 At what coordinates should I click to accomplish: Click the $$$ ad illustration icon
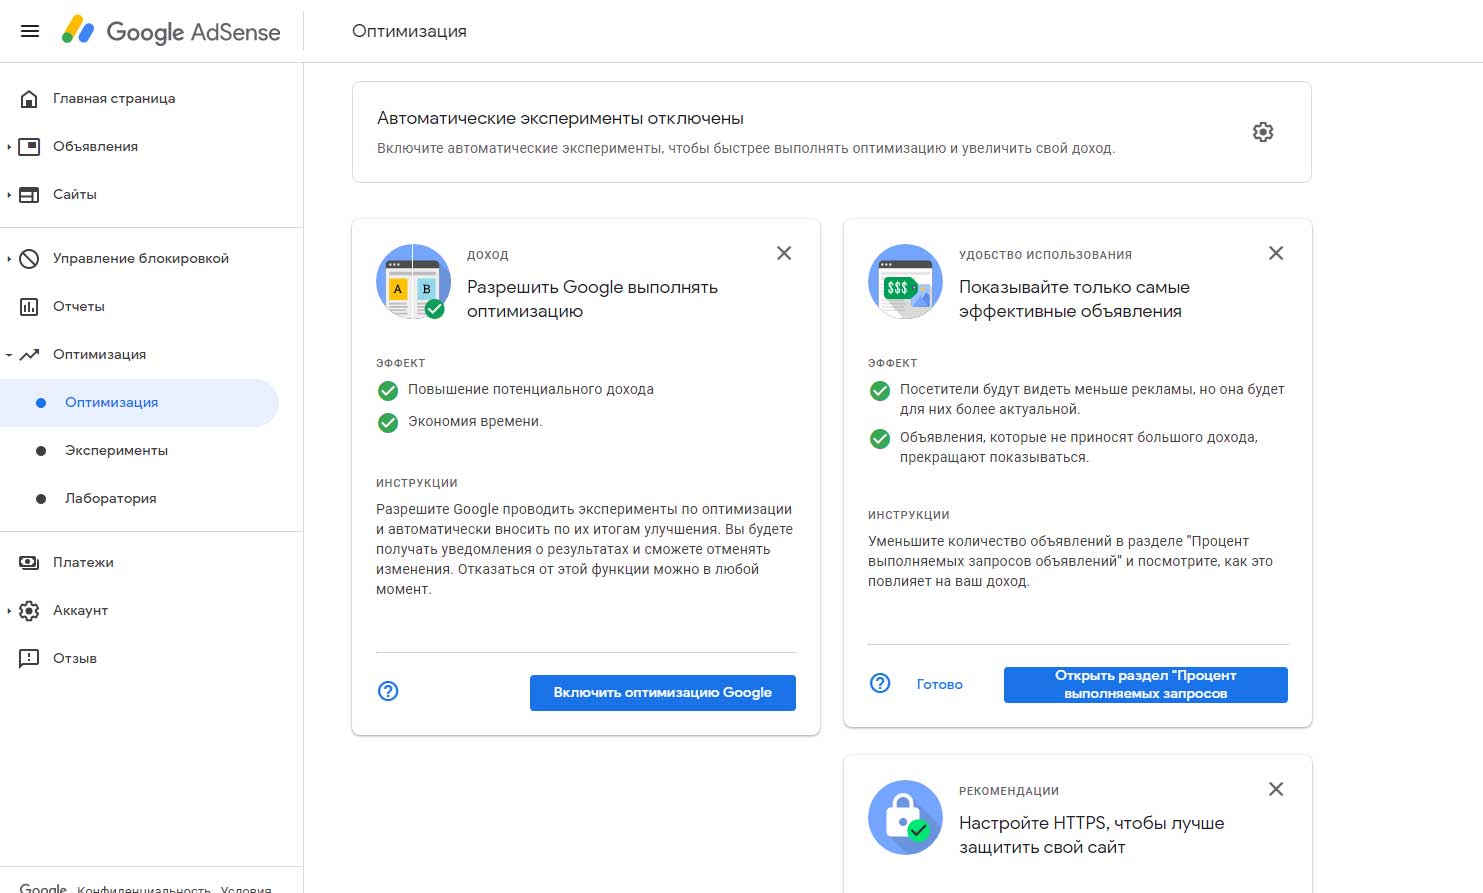[905, 281]
